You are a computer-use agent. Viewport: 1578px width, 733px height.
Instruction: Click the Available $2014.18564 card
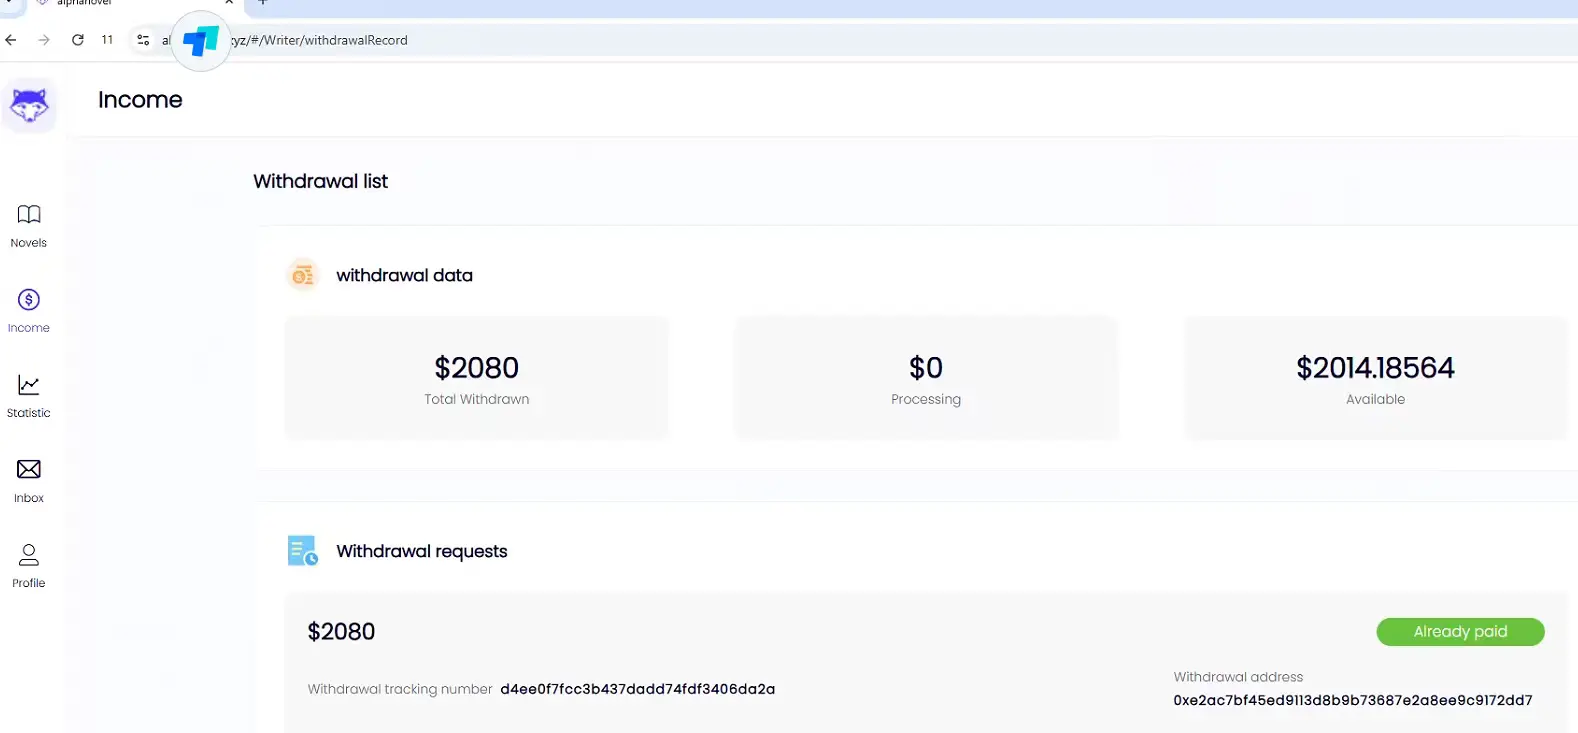1375,379
